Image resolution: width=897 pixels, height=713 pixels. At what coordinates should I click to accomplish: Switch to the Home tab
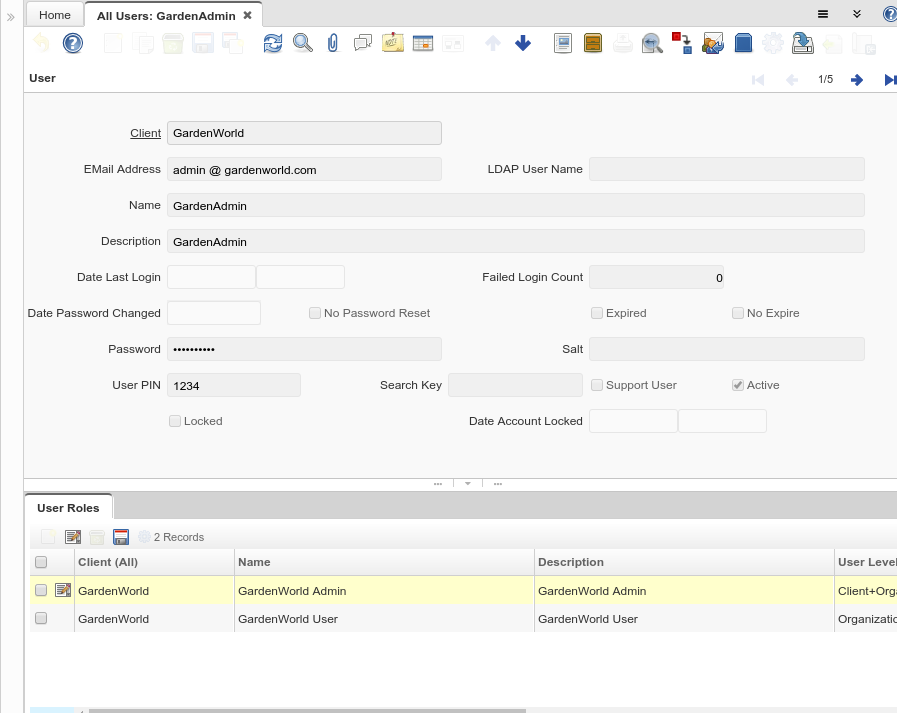(x=55, y=15)
